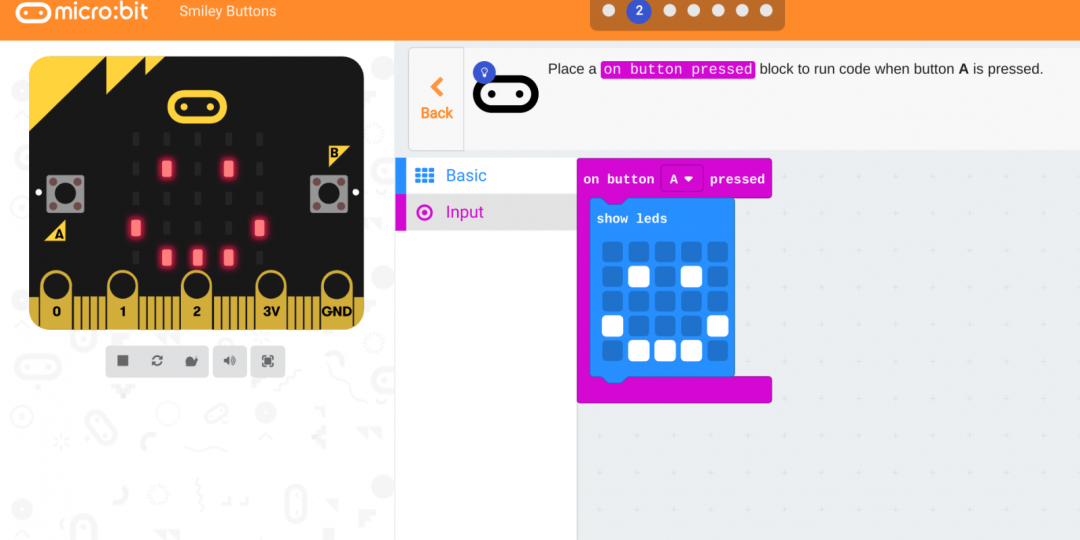1080x540 pixels.
Task: Turn off the lit fourth-row first-column LED
Action: coord(612,326)
